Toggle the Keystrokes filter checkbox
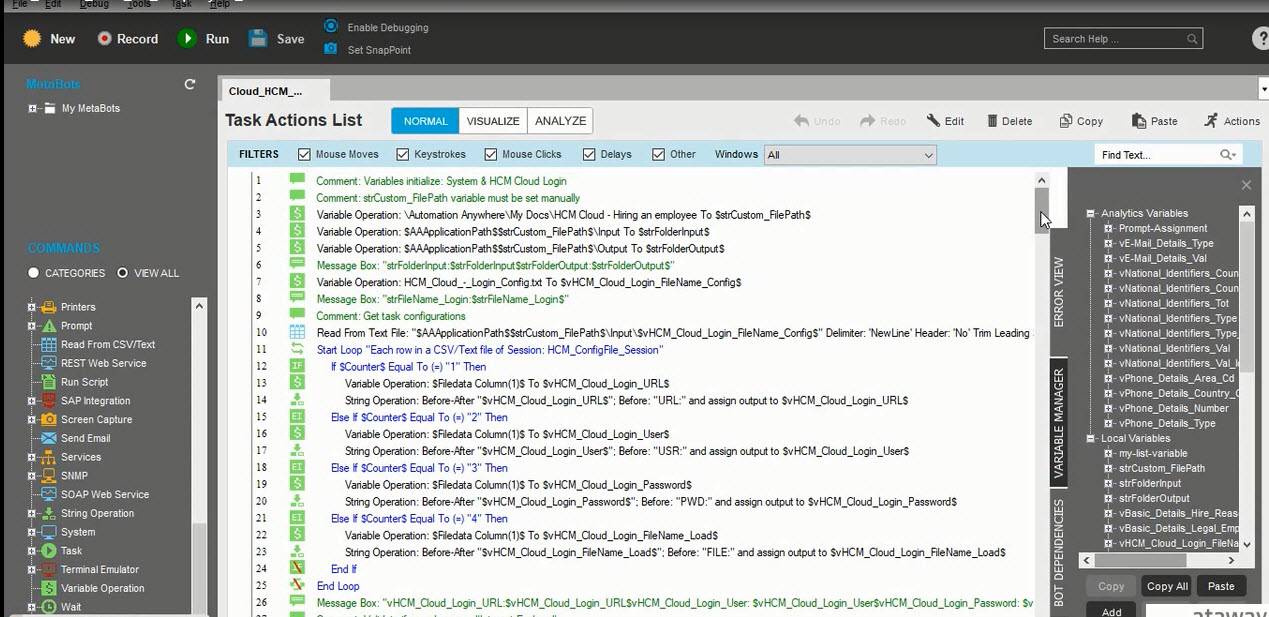1269x617 pixels. point(403,155)
